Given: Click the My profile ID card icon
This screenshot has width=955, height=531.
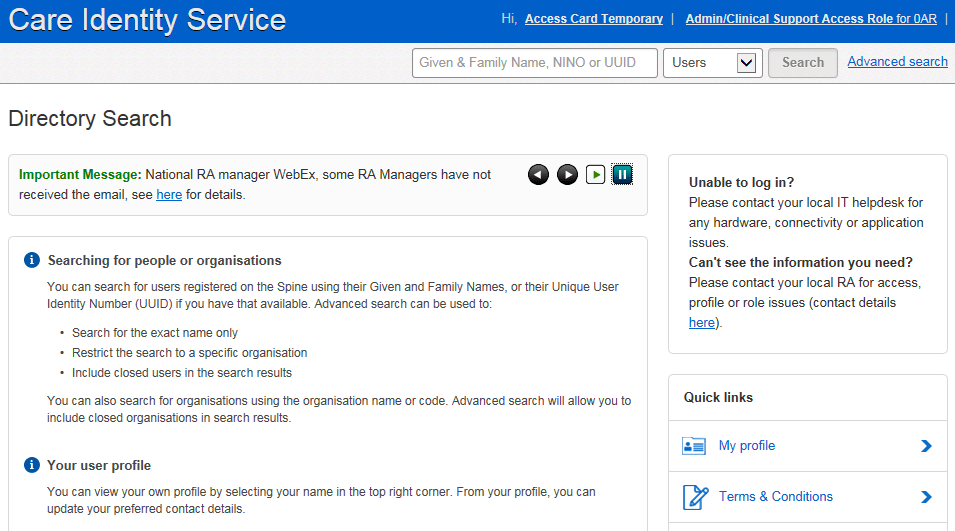Looking at the screenshot, I should (694, 446).
